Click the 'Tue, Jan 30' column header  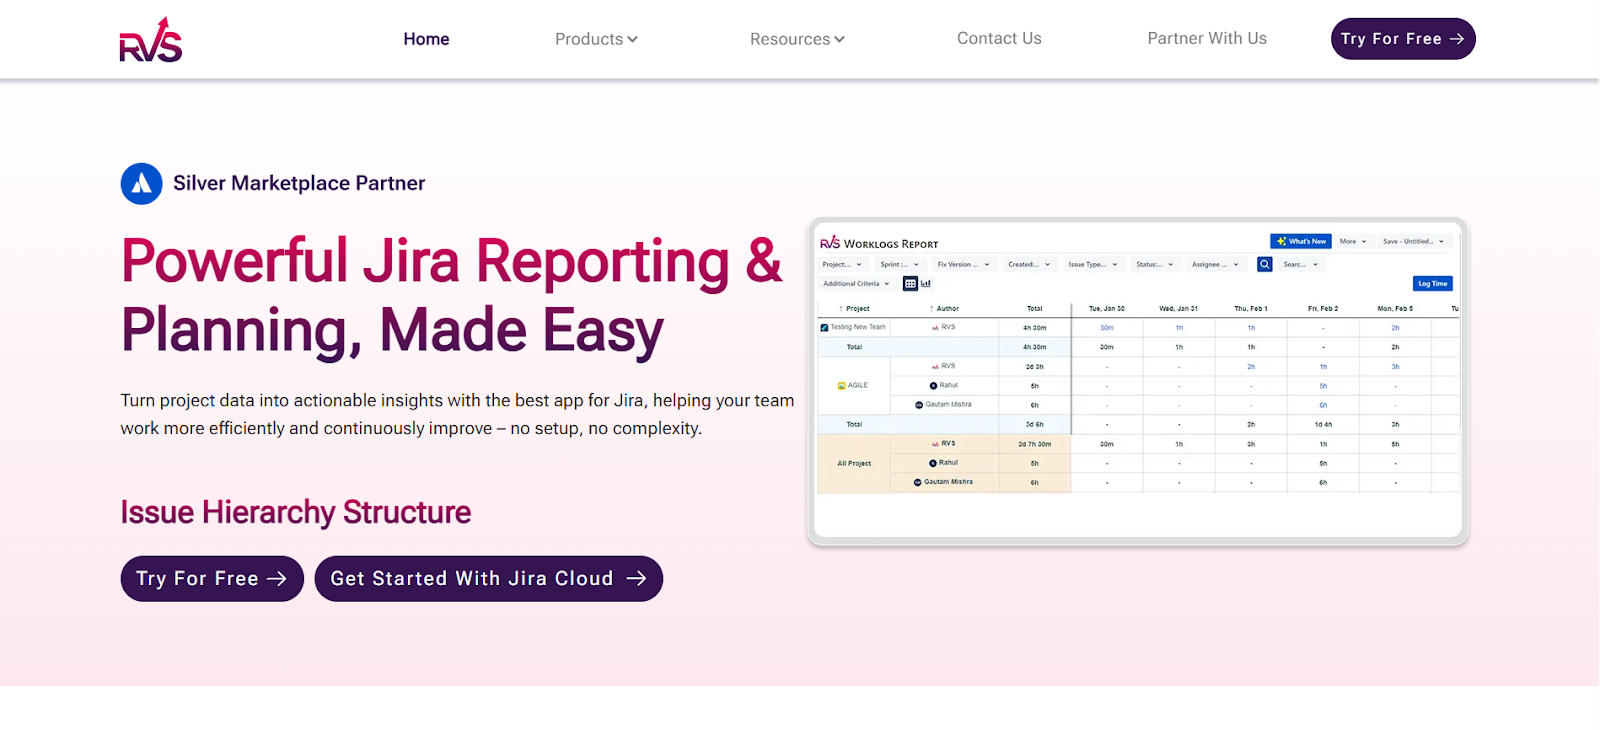(x=1107, y=308)
